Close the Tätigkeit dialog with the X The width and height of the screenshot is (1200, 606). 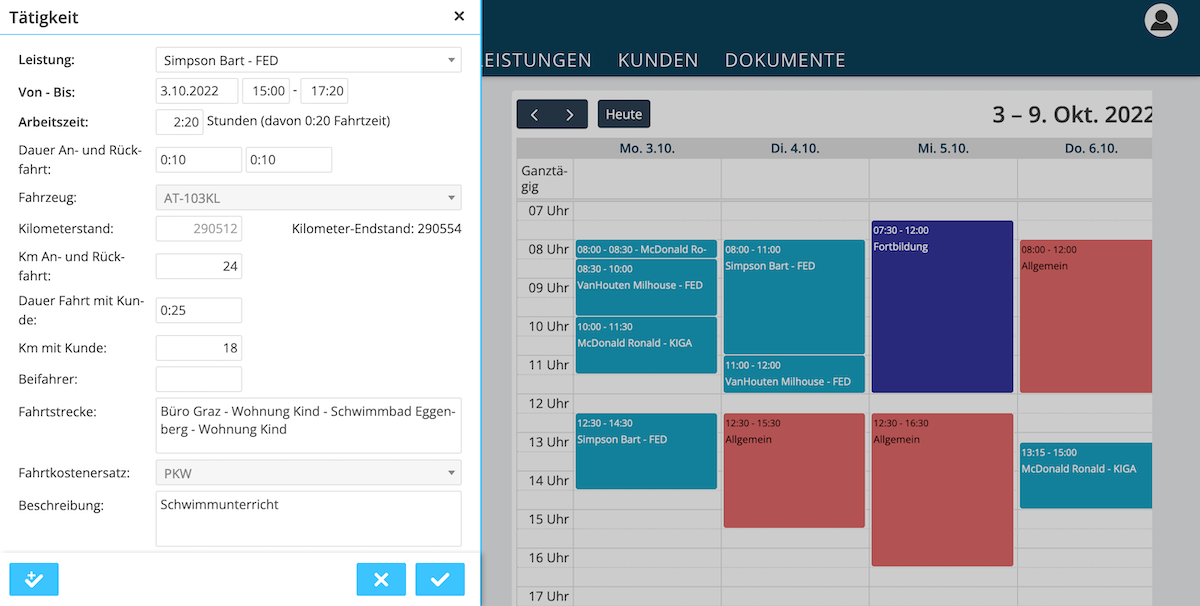point(459,16)
